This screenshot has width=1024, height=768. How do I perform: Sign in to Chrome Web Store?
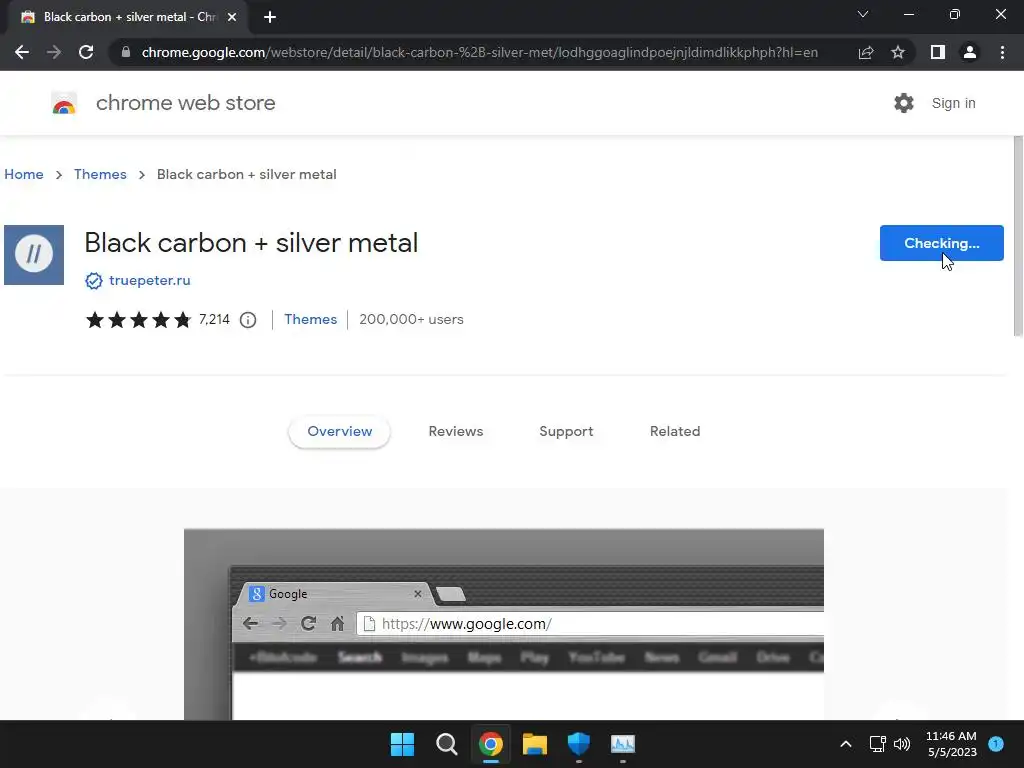point(953,103)
